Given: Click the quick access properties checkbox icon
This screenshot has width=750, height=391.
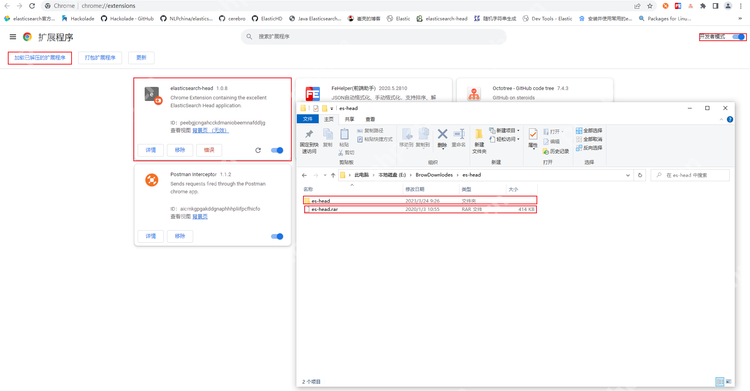Looking at the screenshot, I should 316,108.
